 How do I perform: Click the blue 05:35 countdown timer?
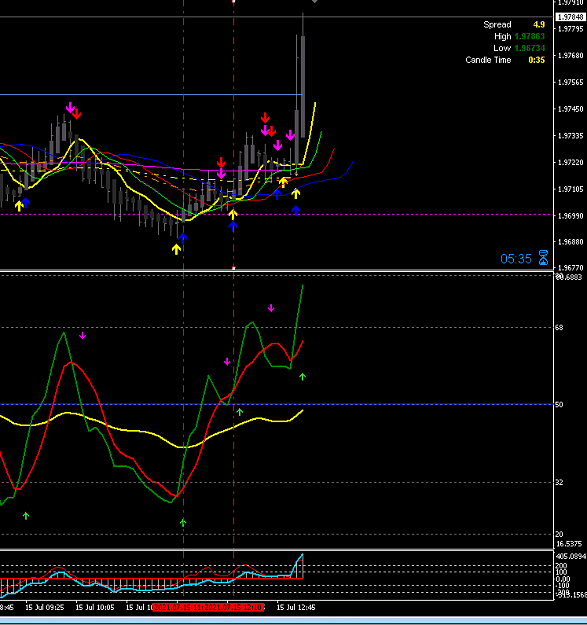point(516,259)
